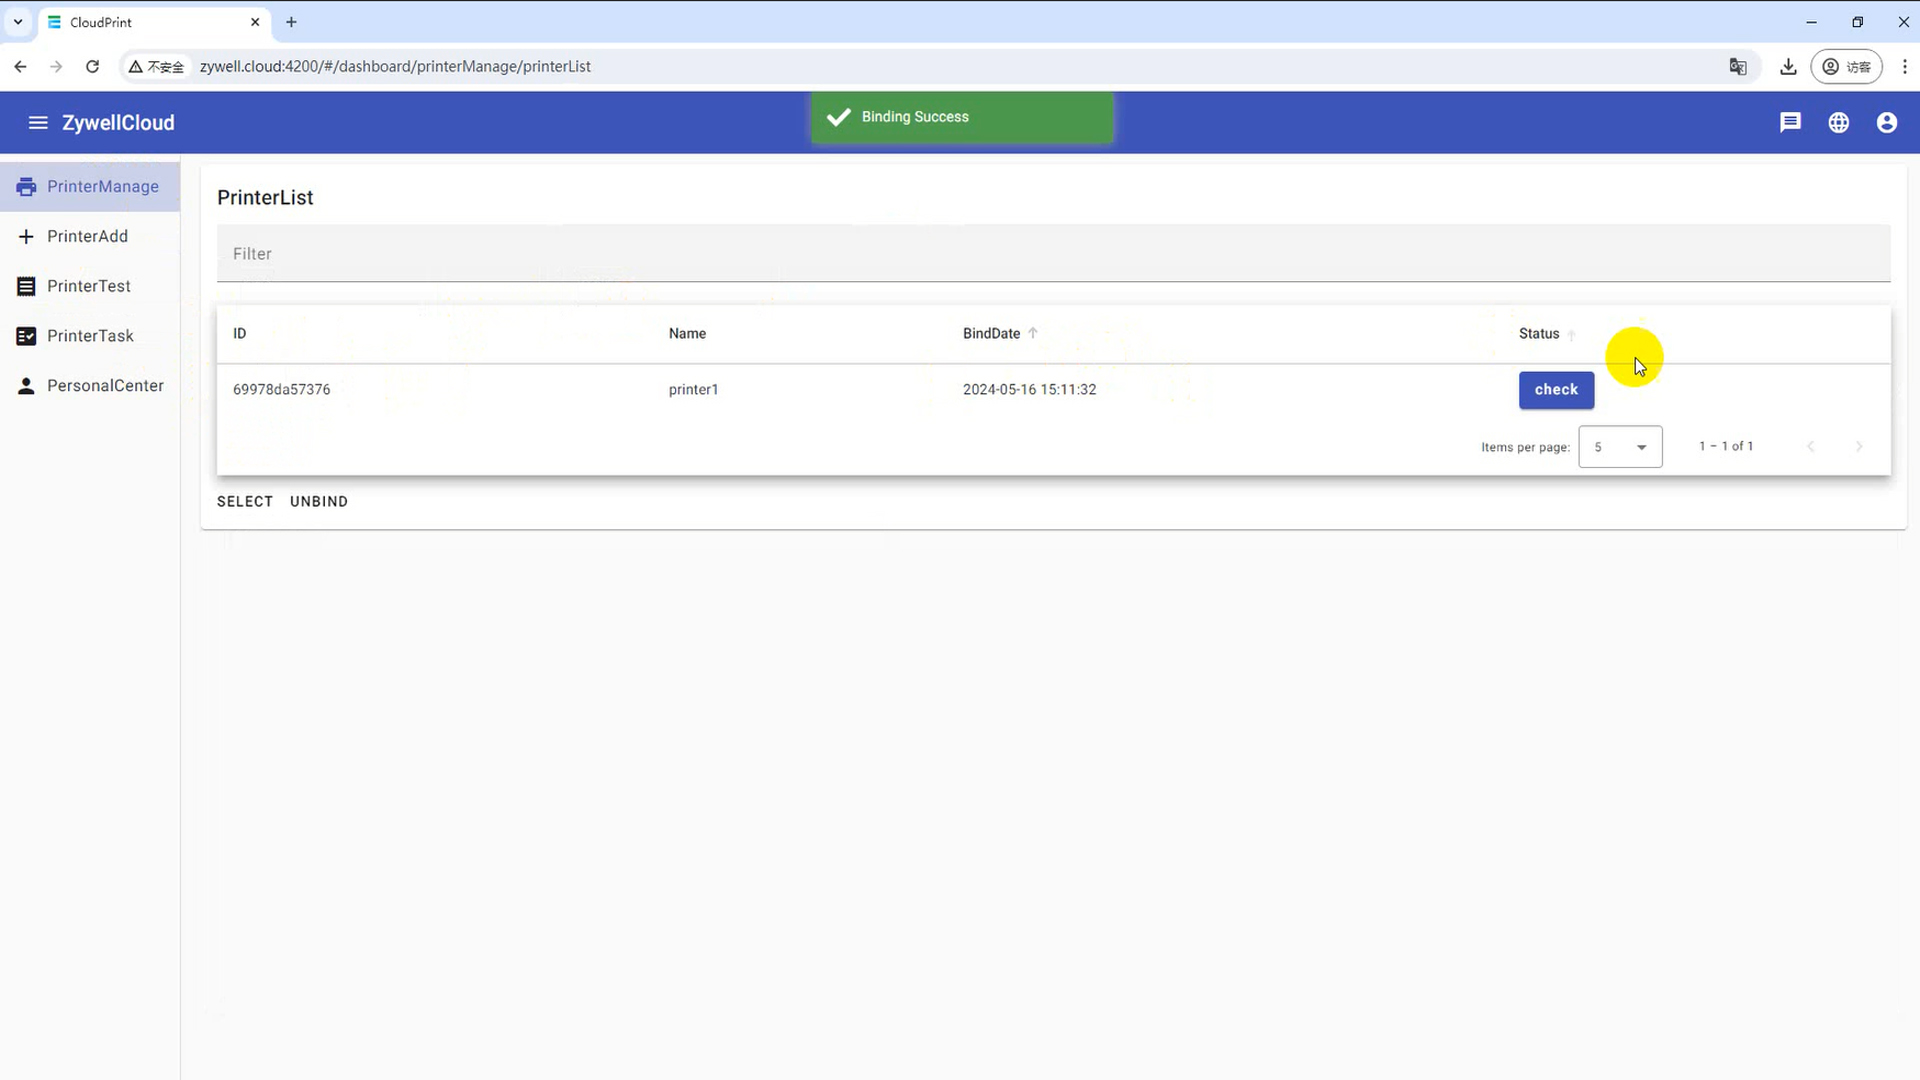This screenshot has width=1920, height=1080.
Task: Sort by BindDate arrow icon
Action: pyautogui.click(x=1033, y=333)
